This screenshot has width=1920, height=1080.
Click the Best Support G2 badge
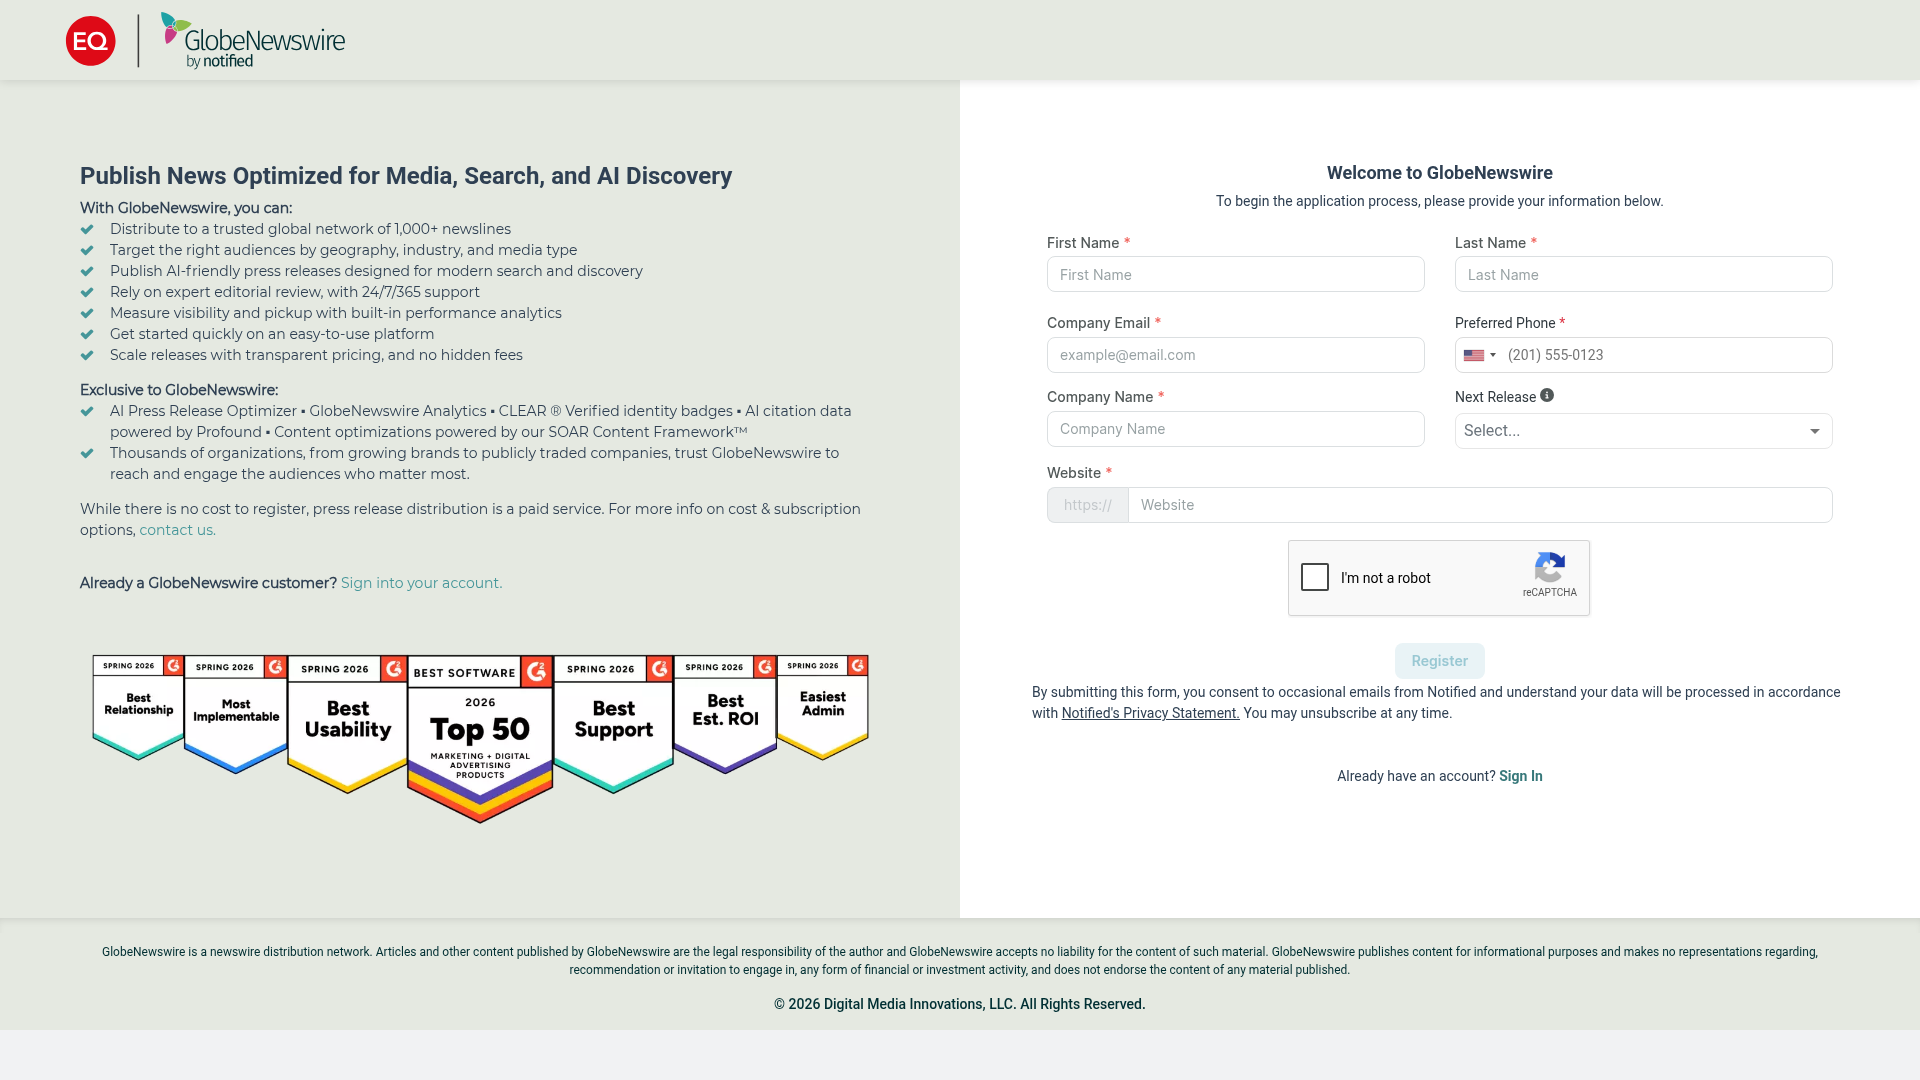point(613,724)
